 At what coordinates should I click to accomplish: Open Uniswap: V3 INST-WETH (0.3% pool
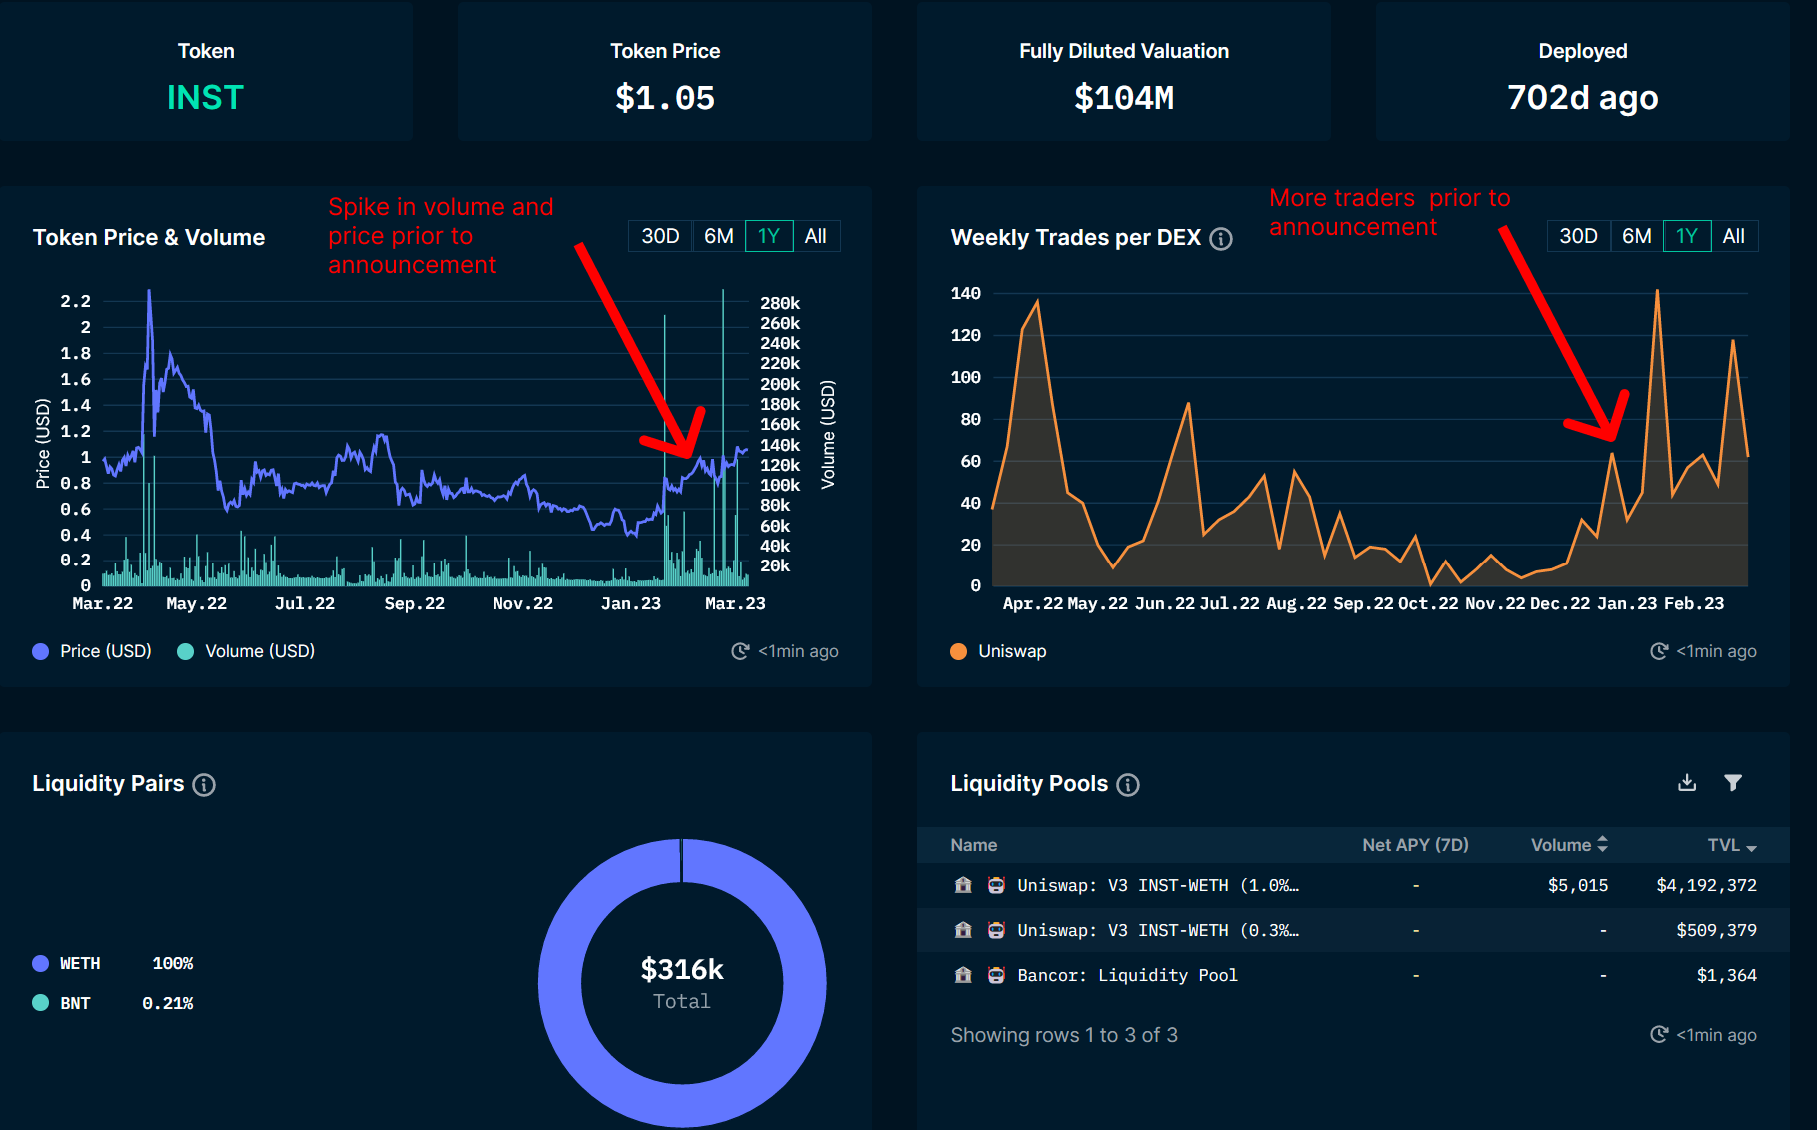click(1158, 930)
